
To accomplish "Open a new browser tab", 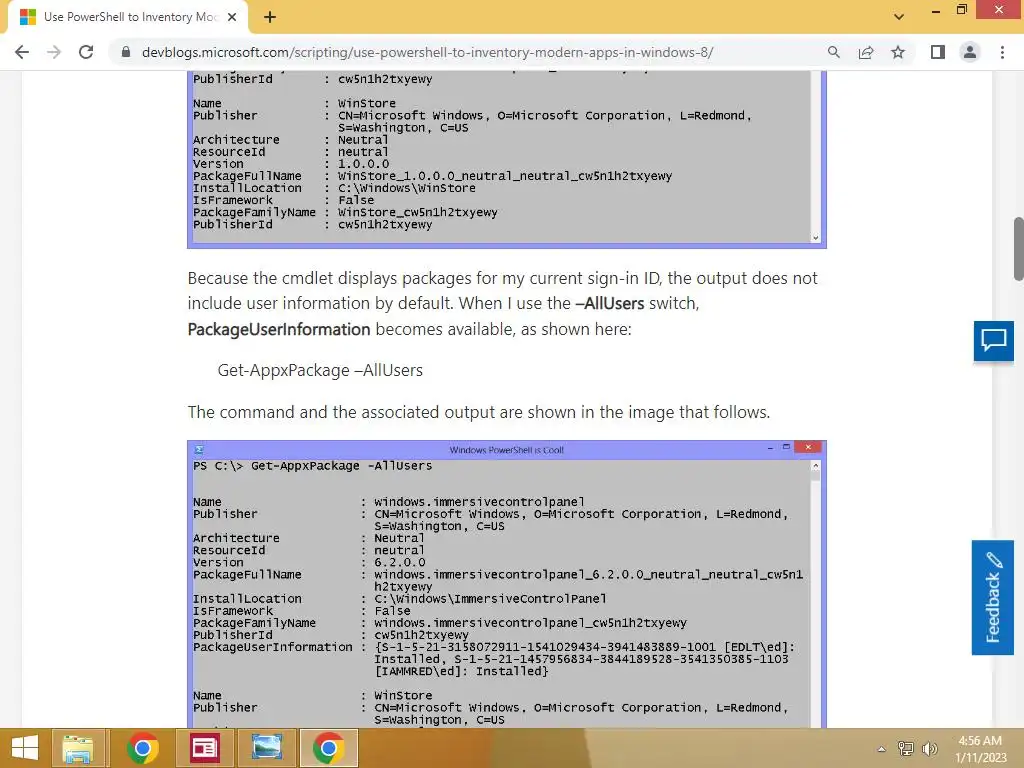I will [x=270, y=17].
